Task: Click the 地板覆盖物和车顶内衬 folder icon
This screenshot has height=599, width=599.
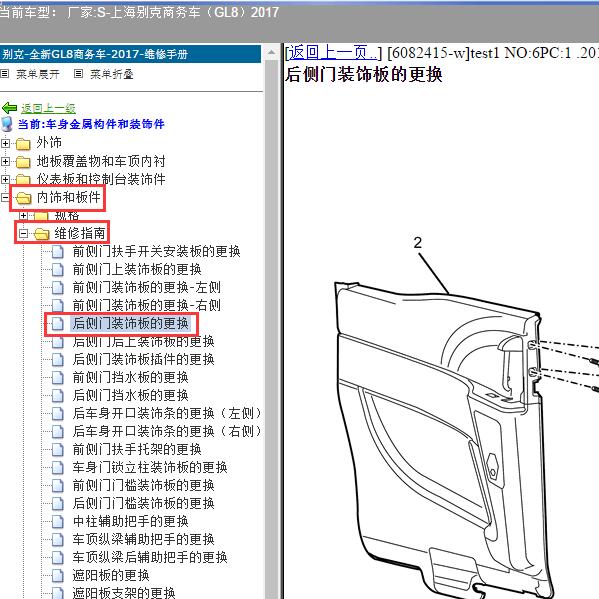Action: [x=23, y=162]
